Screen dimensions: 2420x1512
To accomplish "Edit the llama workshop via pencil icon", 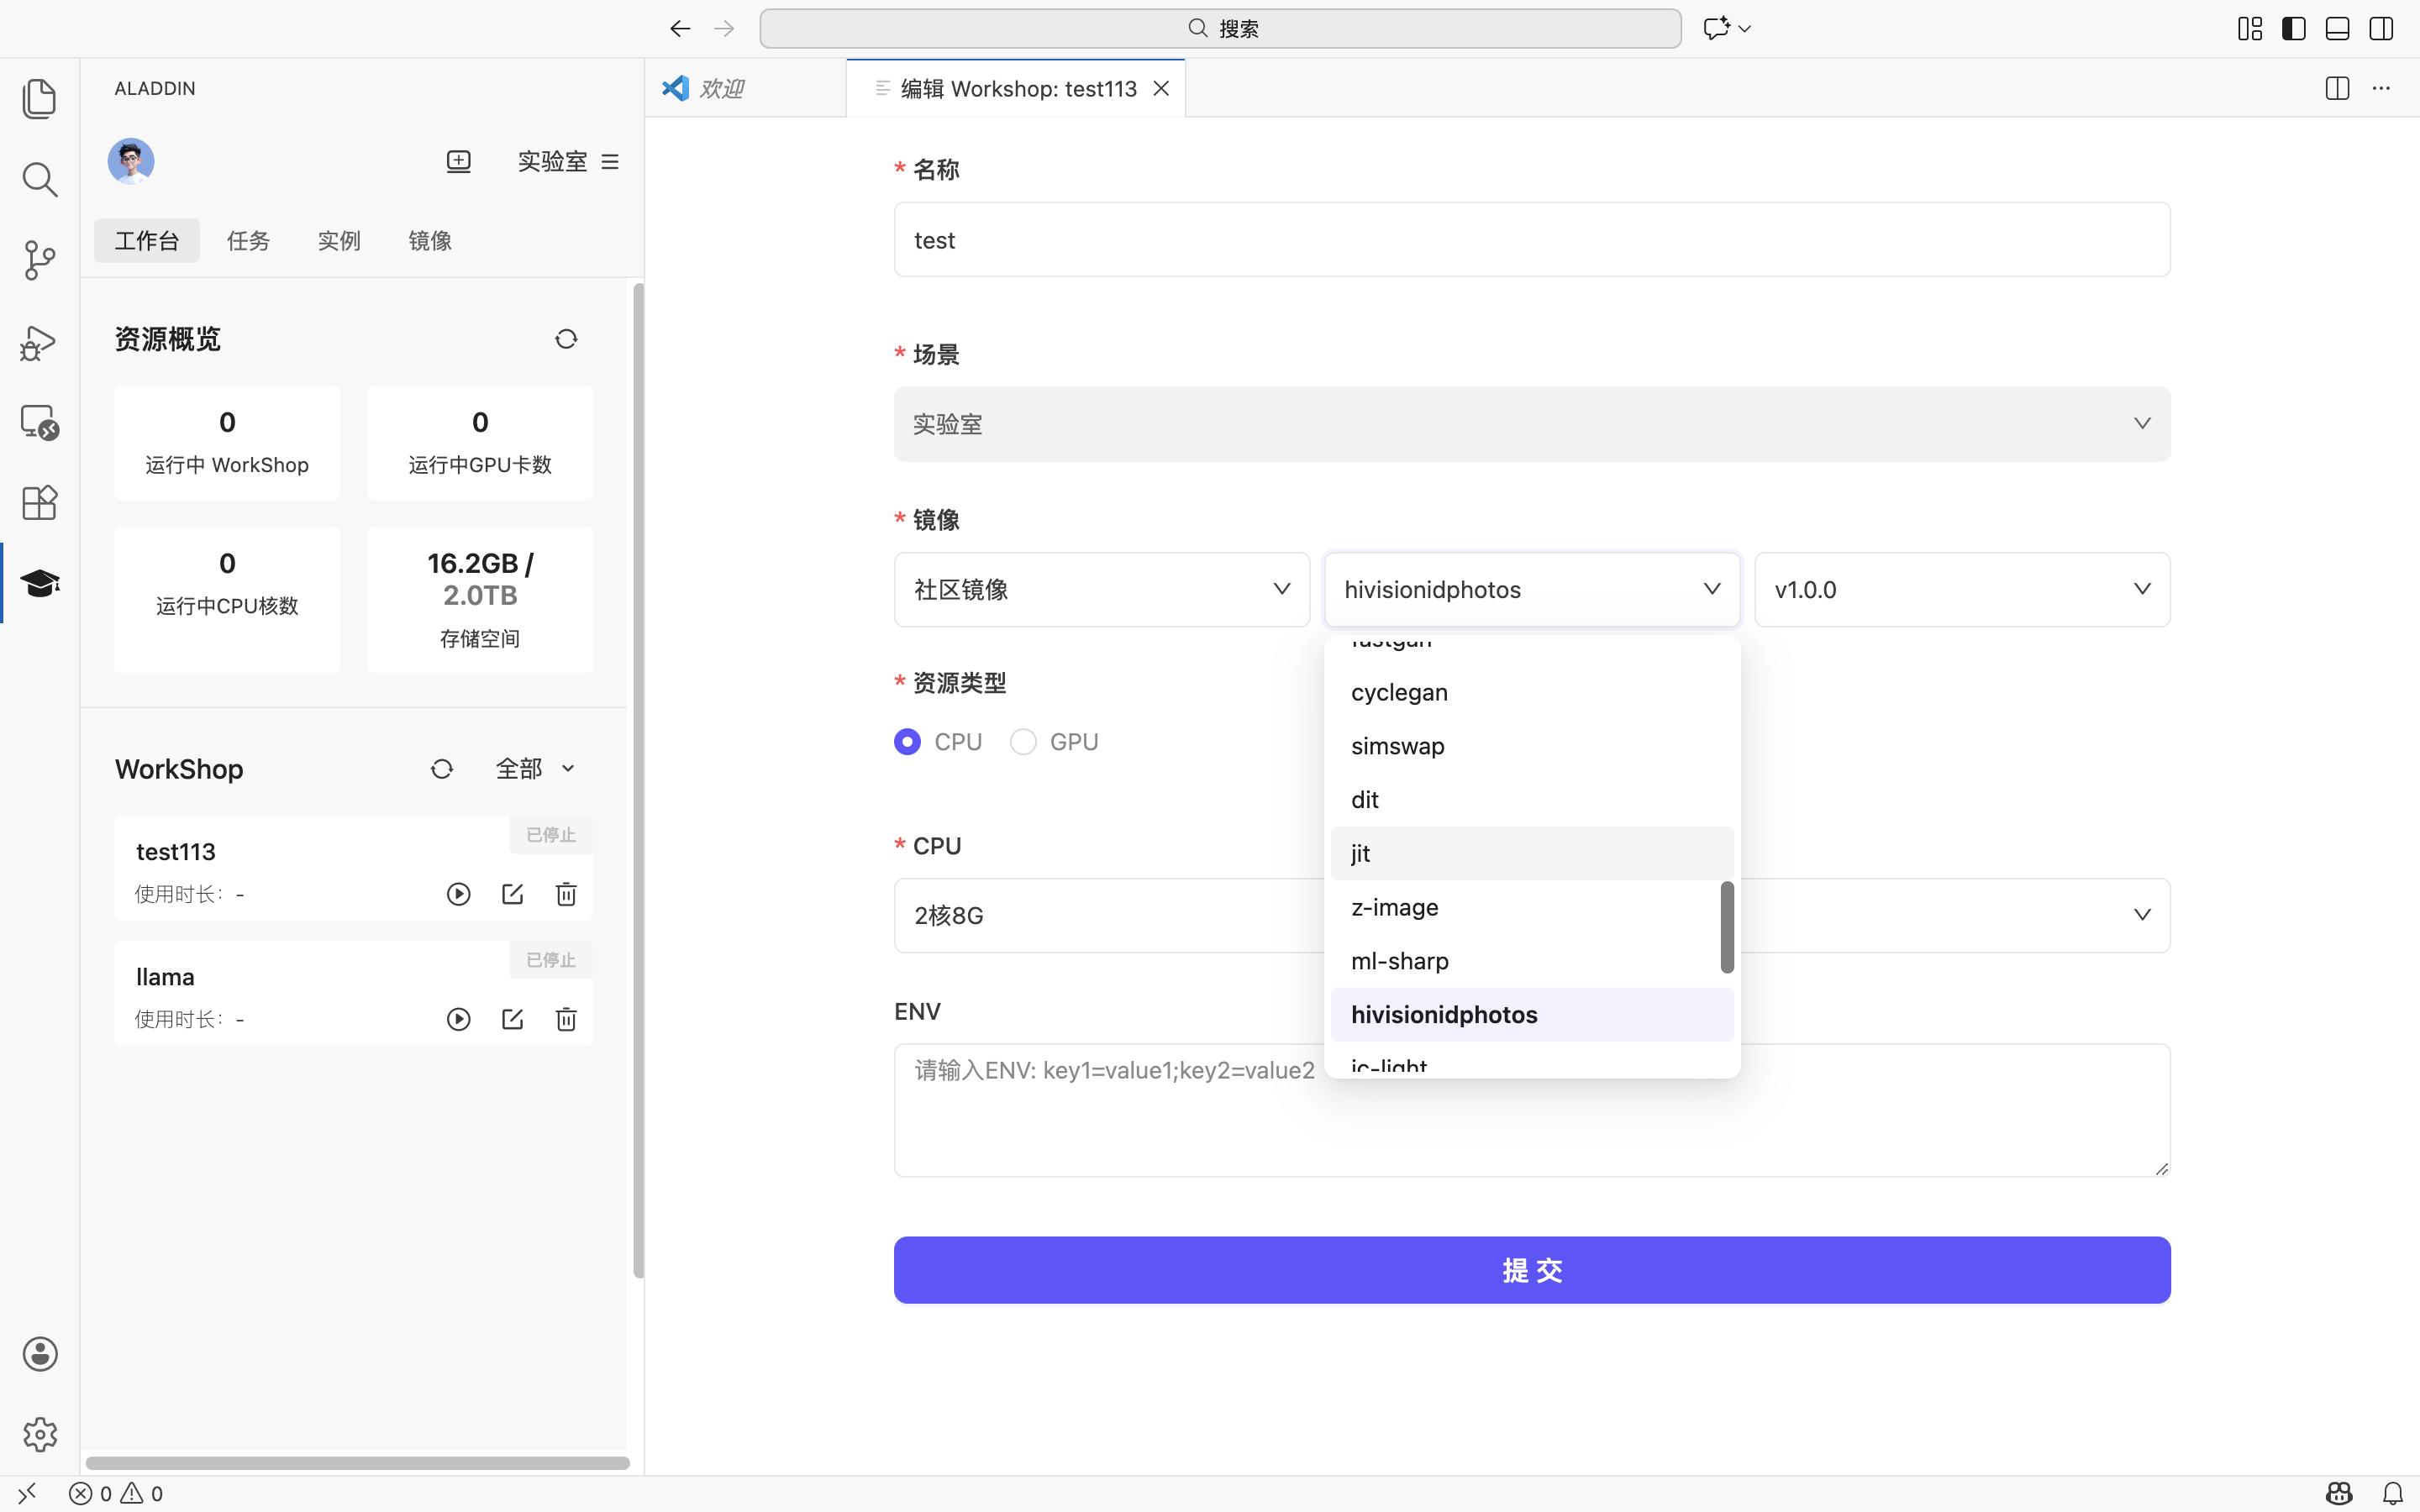I will (x=512, y=1019).
